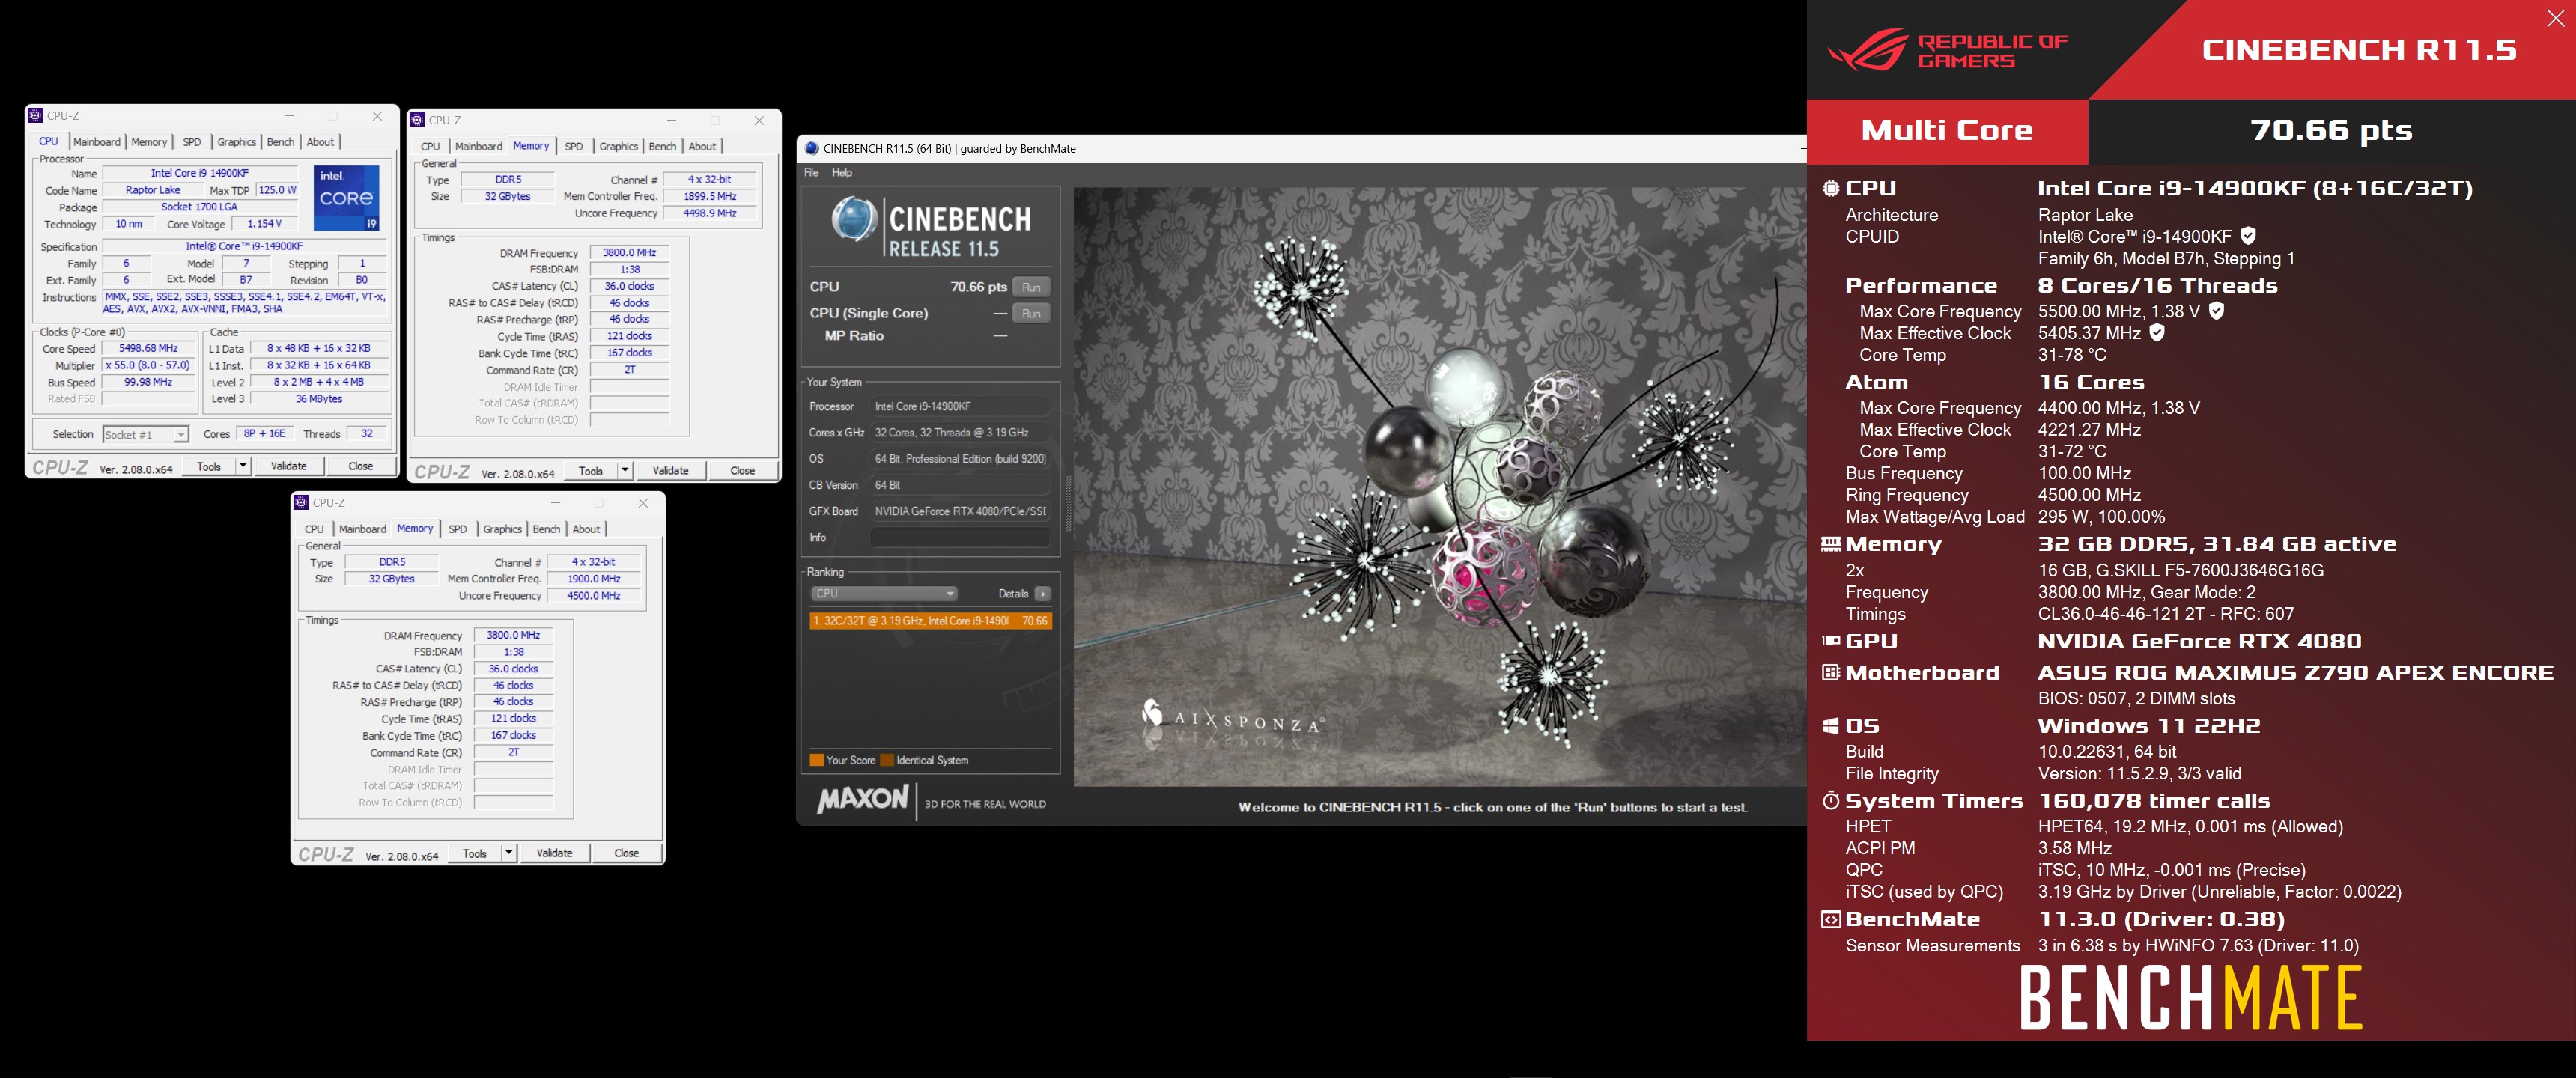Click the Windows OS icon in BenchMate panel
Image resolution: width=2576 pixels, height=1078 pixels.
(x=1831, y=726)
